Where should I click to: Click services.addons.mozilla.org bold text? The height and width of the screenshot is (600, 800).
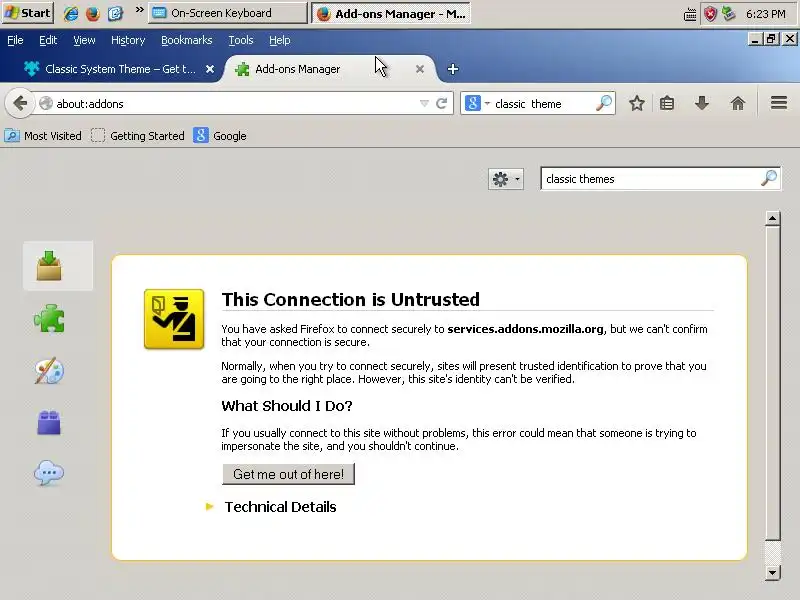(526, 329)
